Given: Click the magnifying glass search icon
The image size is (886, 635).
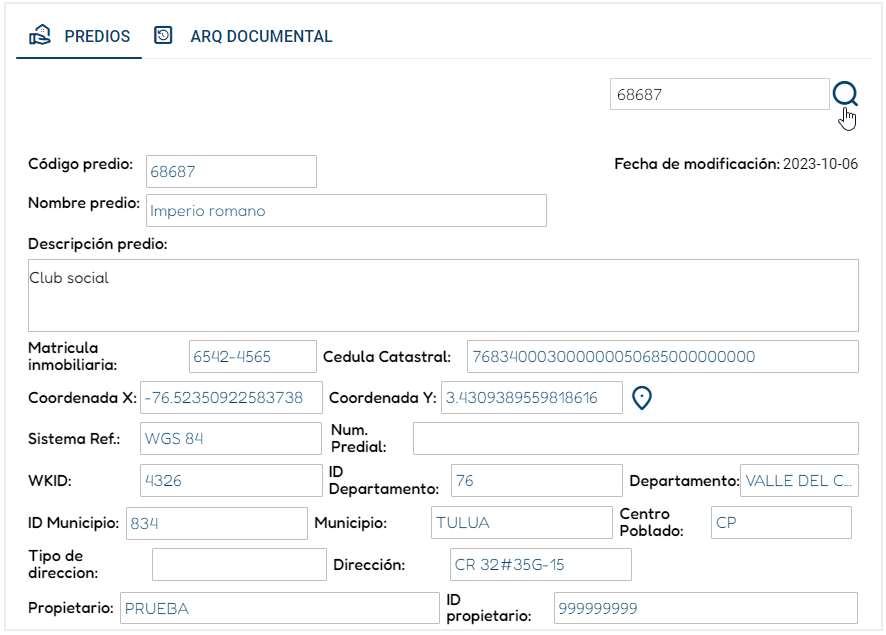Looking at the screenshot, I should pyautogui.click(x=845, y=94).
